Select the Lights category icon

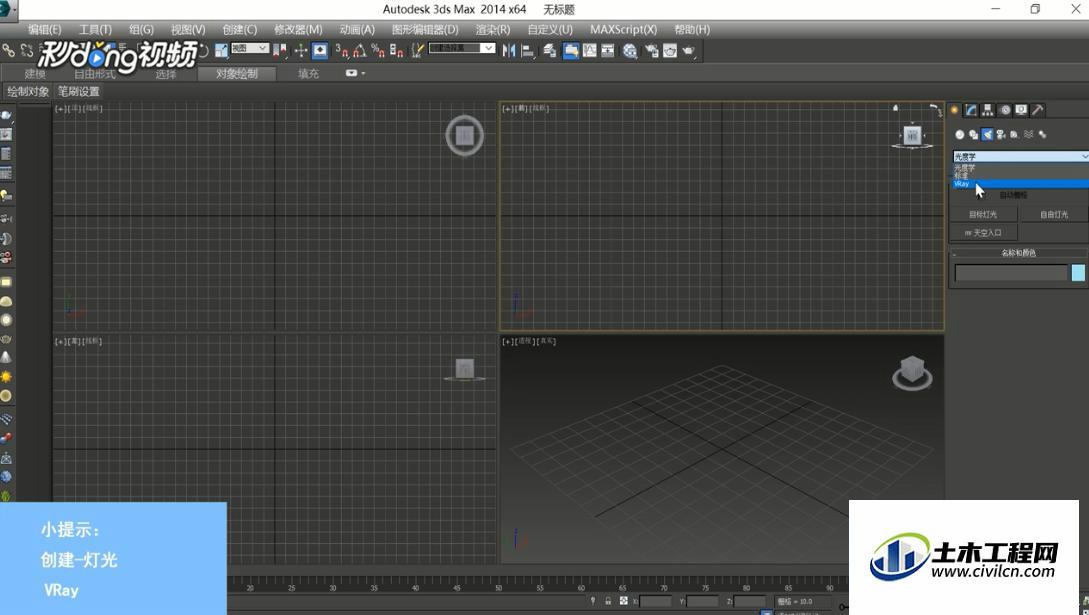(988, 135)
